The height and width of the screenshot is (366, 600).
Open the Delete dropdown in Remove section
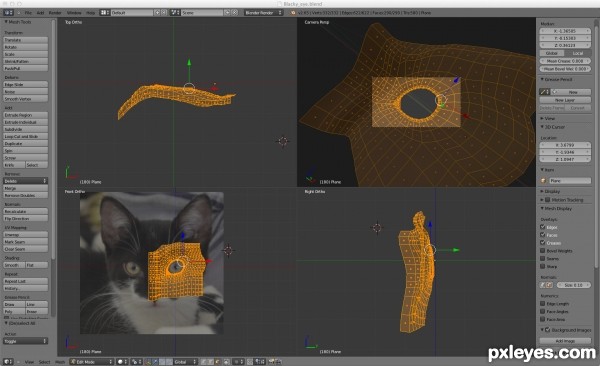click(26, 181)
